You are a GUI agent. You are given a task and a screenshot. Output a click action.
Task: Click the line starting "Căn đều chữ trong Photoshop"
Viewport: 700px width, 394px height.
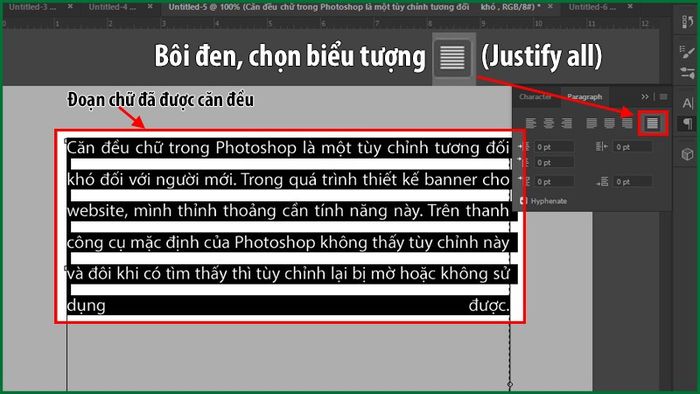coord(288,148)
